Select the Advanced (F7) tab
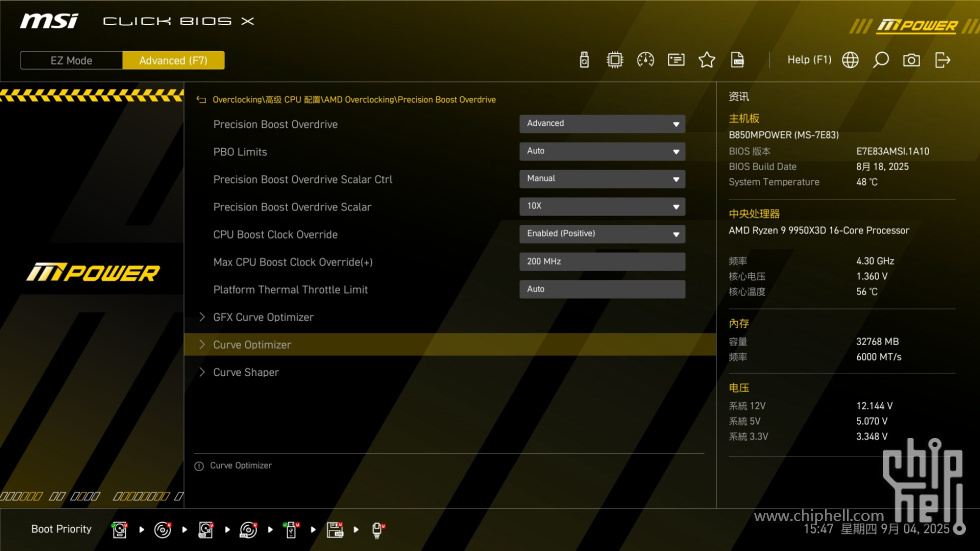Screen dimensions: 980x551 click(x=173, y=61)
